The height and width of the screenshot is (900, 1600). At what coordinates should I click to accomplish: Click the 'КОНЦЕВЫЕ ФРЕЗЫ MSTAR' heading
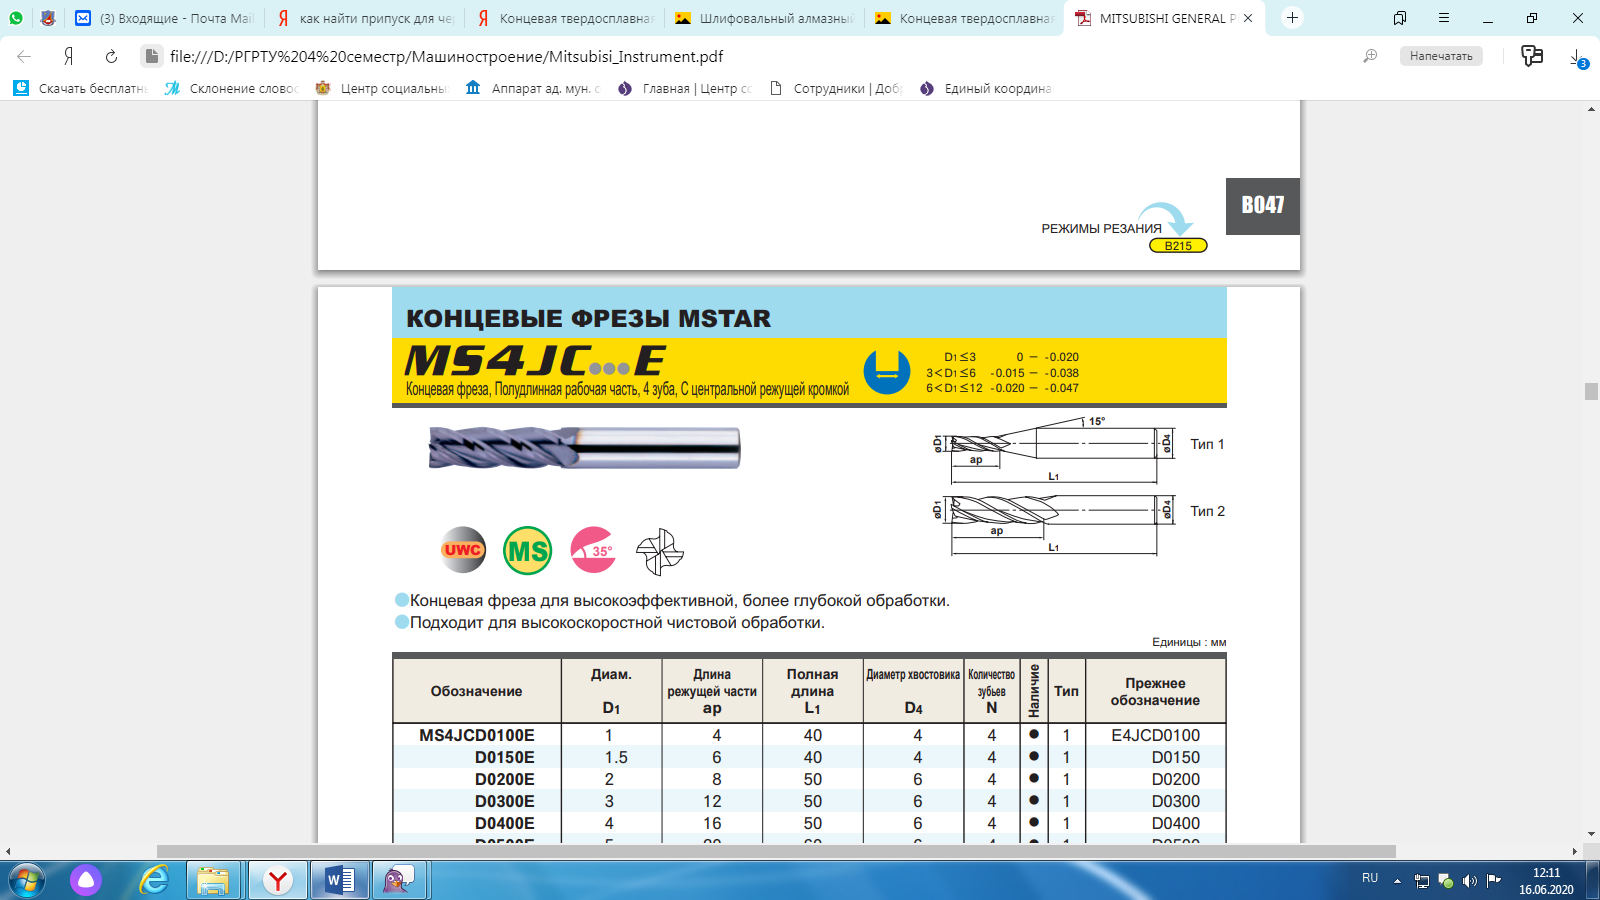click(588, 319)
